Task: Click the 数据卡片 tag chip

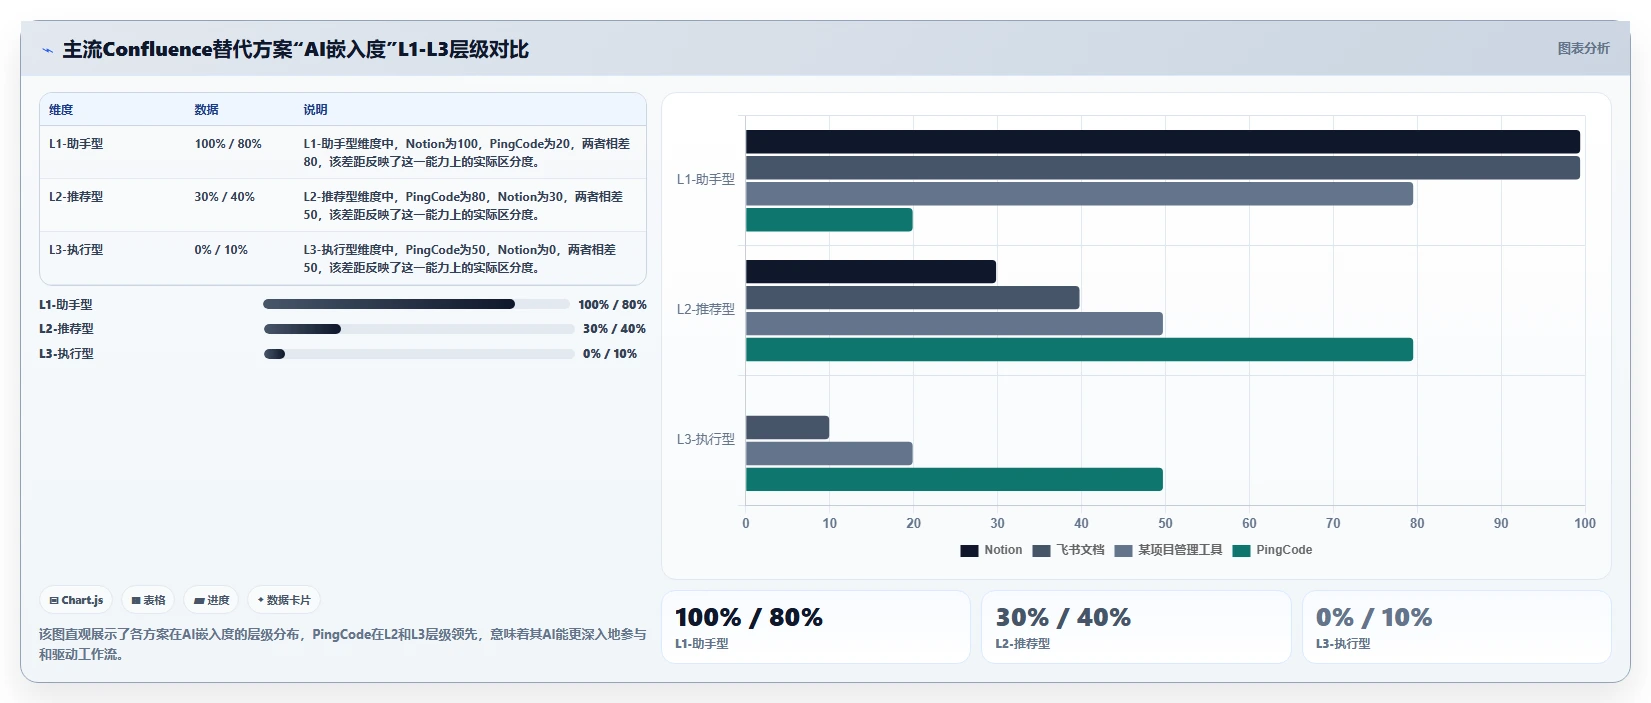Action: pyautogui.click(x=284, y=600)
